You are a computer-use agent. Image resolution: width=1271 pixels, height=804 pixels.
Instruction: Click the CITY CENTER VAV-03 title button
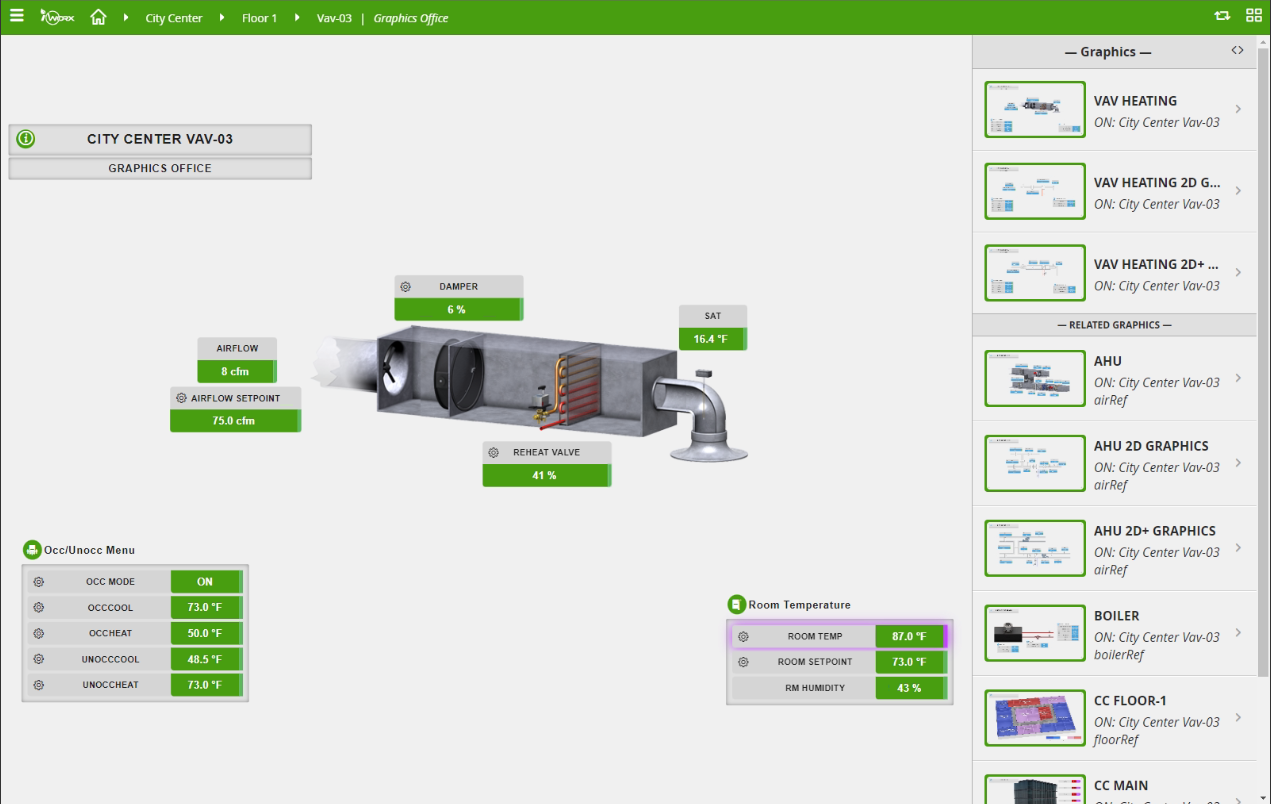[x=160, y=139]
